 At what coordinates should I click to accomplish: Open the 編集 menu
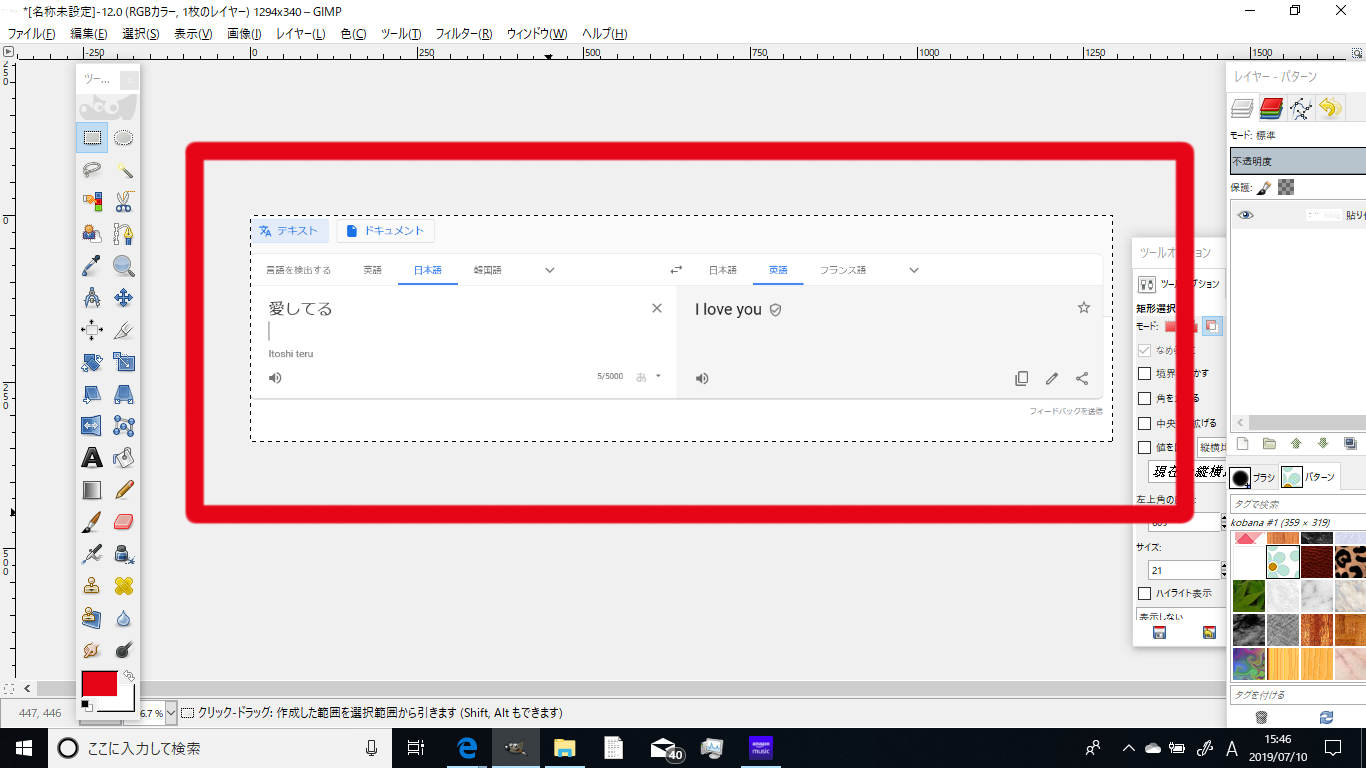click(x=90, y=34)
